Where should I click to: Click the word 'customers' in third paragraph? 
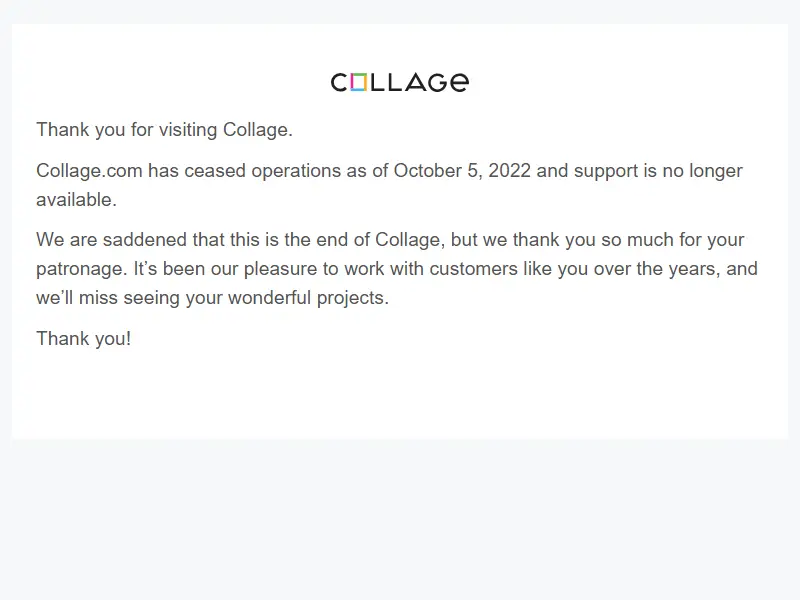pyautogui.click(x=473, y=268)
